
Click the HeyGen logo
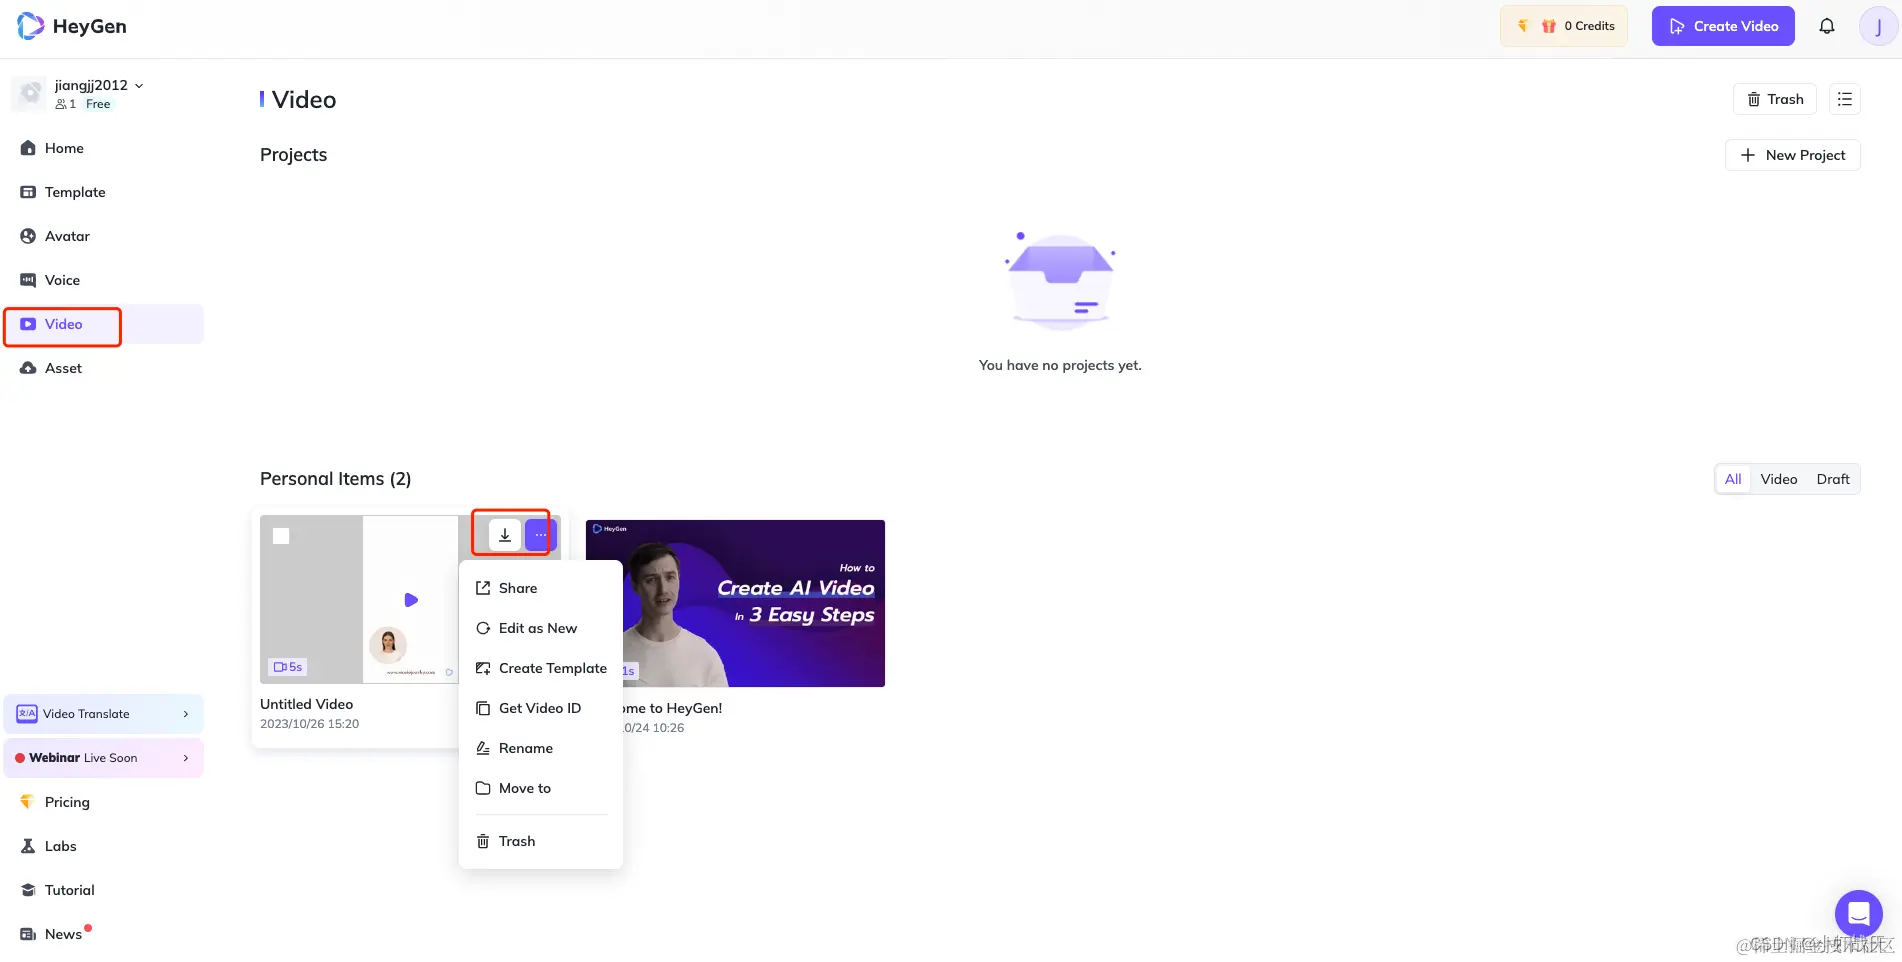click(x=72, y=26)
